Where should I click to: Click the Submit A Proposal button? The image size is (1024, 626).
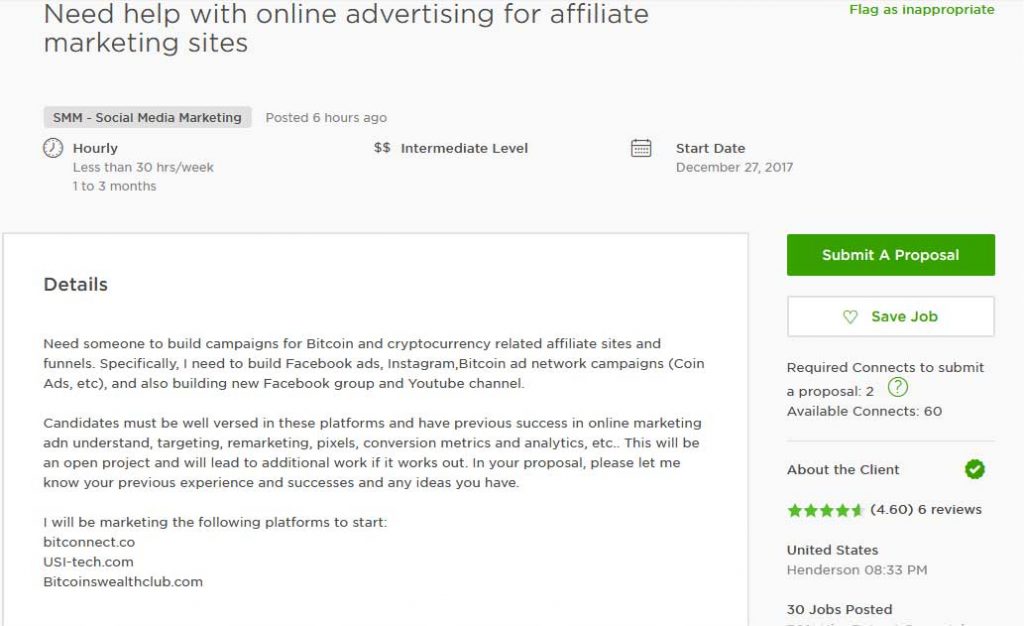889,254
